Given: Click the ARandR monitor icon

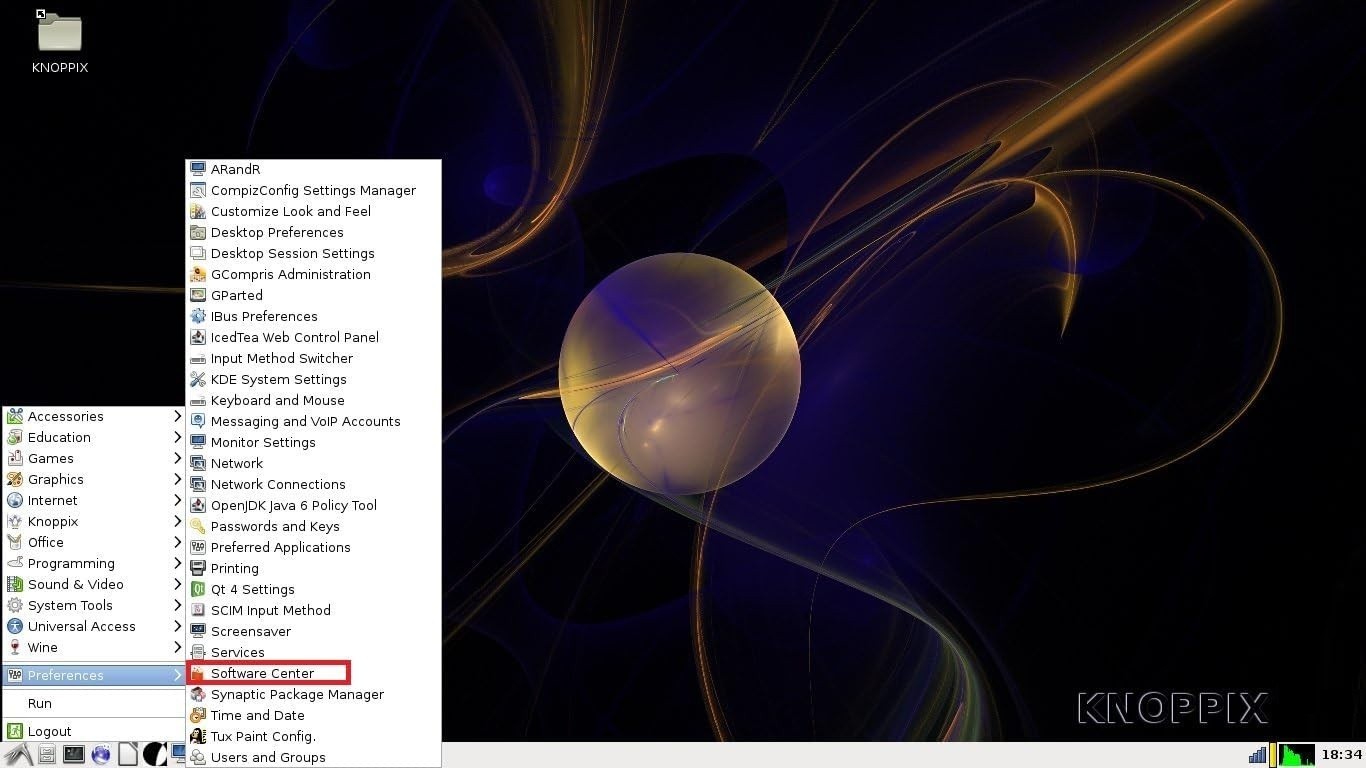Looking at the screenshot, I should pos(198,169).
